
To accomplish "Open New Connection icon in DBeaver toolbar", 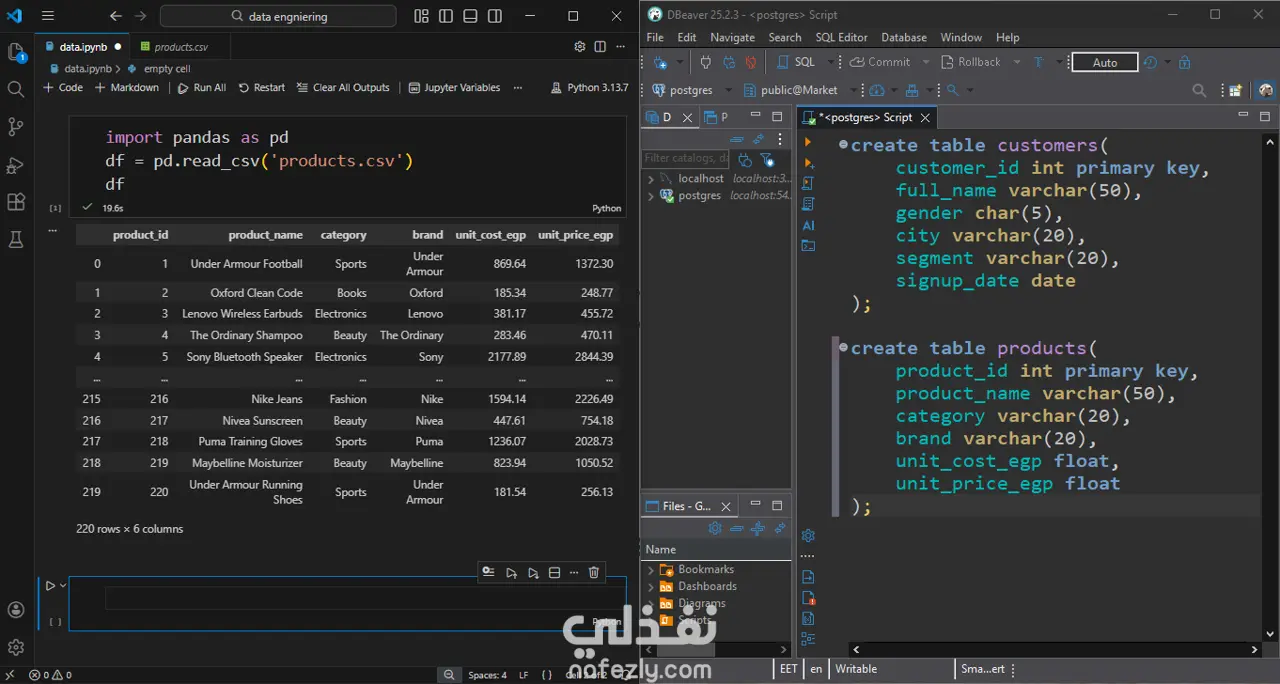I will click(x=660, y=62).
